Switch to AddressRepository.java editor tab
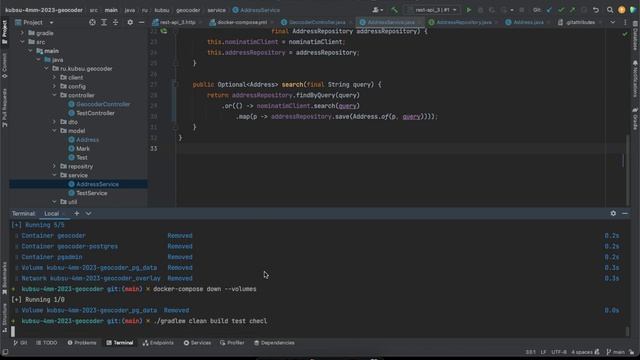This screenshot has width=640, height=360. [460, 22]
